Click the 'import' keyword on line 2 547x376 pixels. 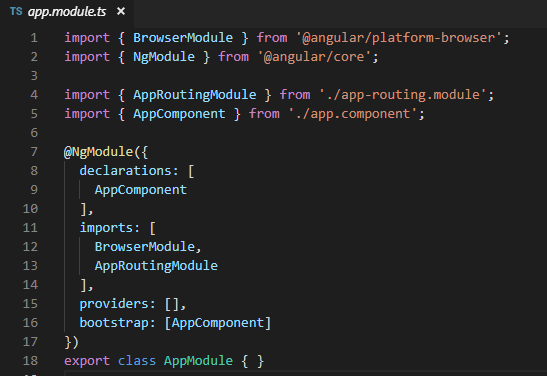(x=87, y=57)
